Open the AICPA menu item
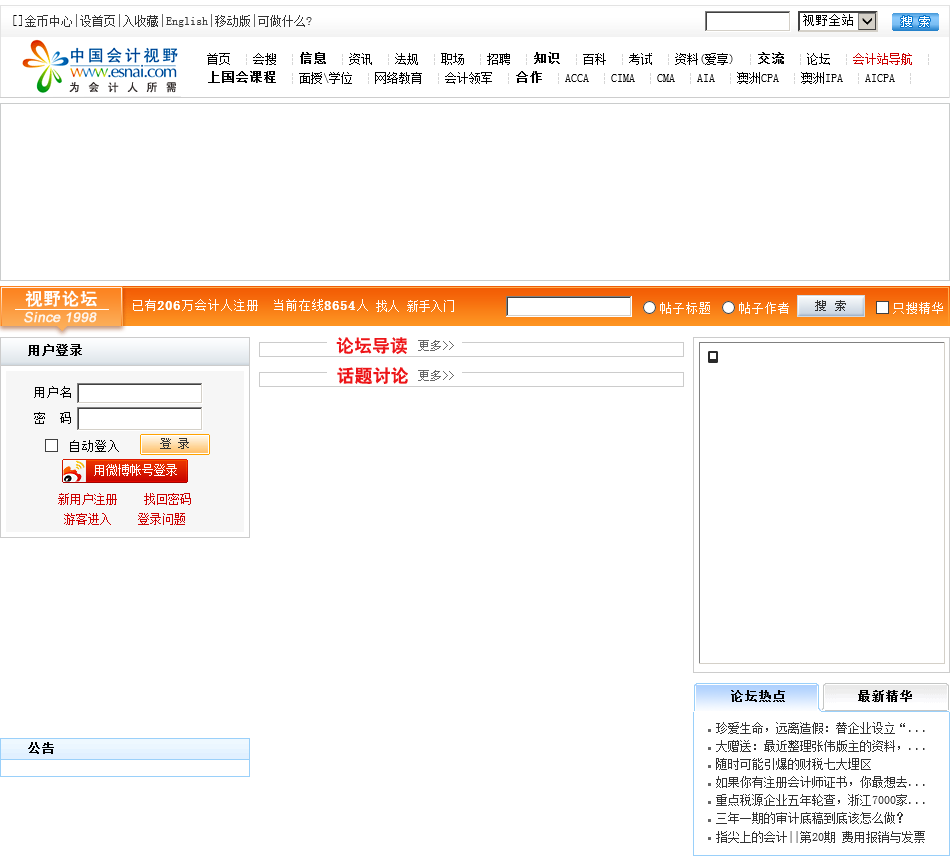 (x=880, y=78)
